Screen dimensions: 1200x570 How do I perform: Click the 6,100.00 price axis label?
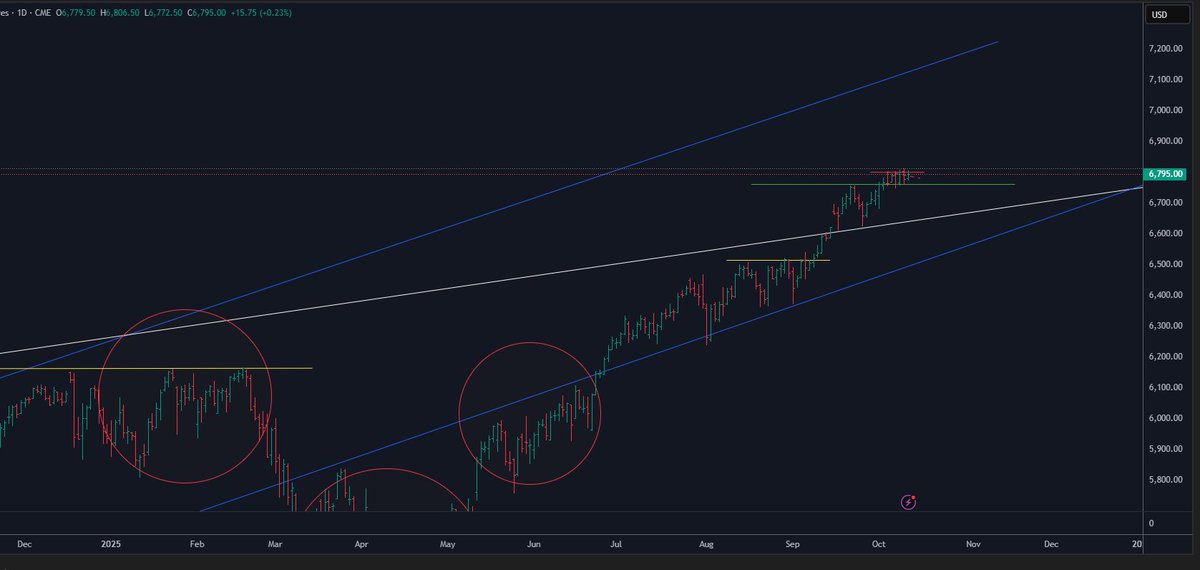1166,387
